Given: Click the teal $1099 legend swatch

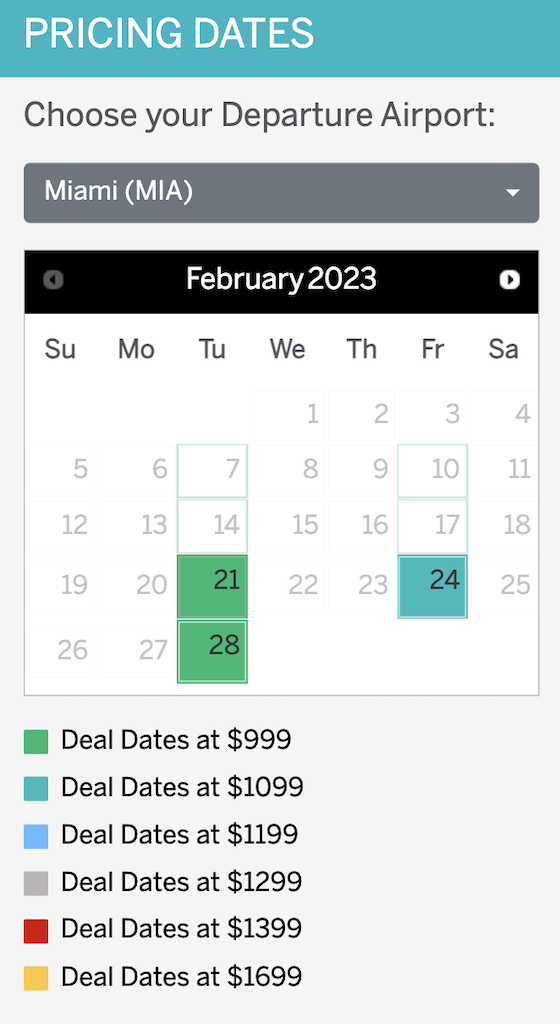Looking at the screenshot, I should 36,789.
